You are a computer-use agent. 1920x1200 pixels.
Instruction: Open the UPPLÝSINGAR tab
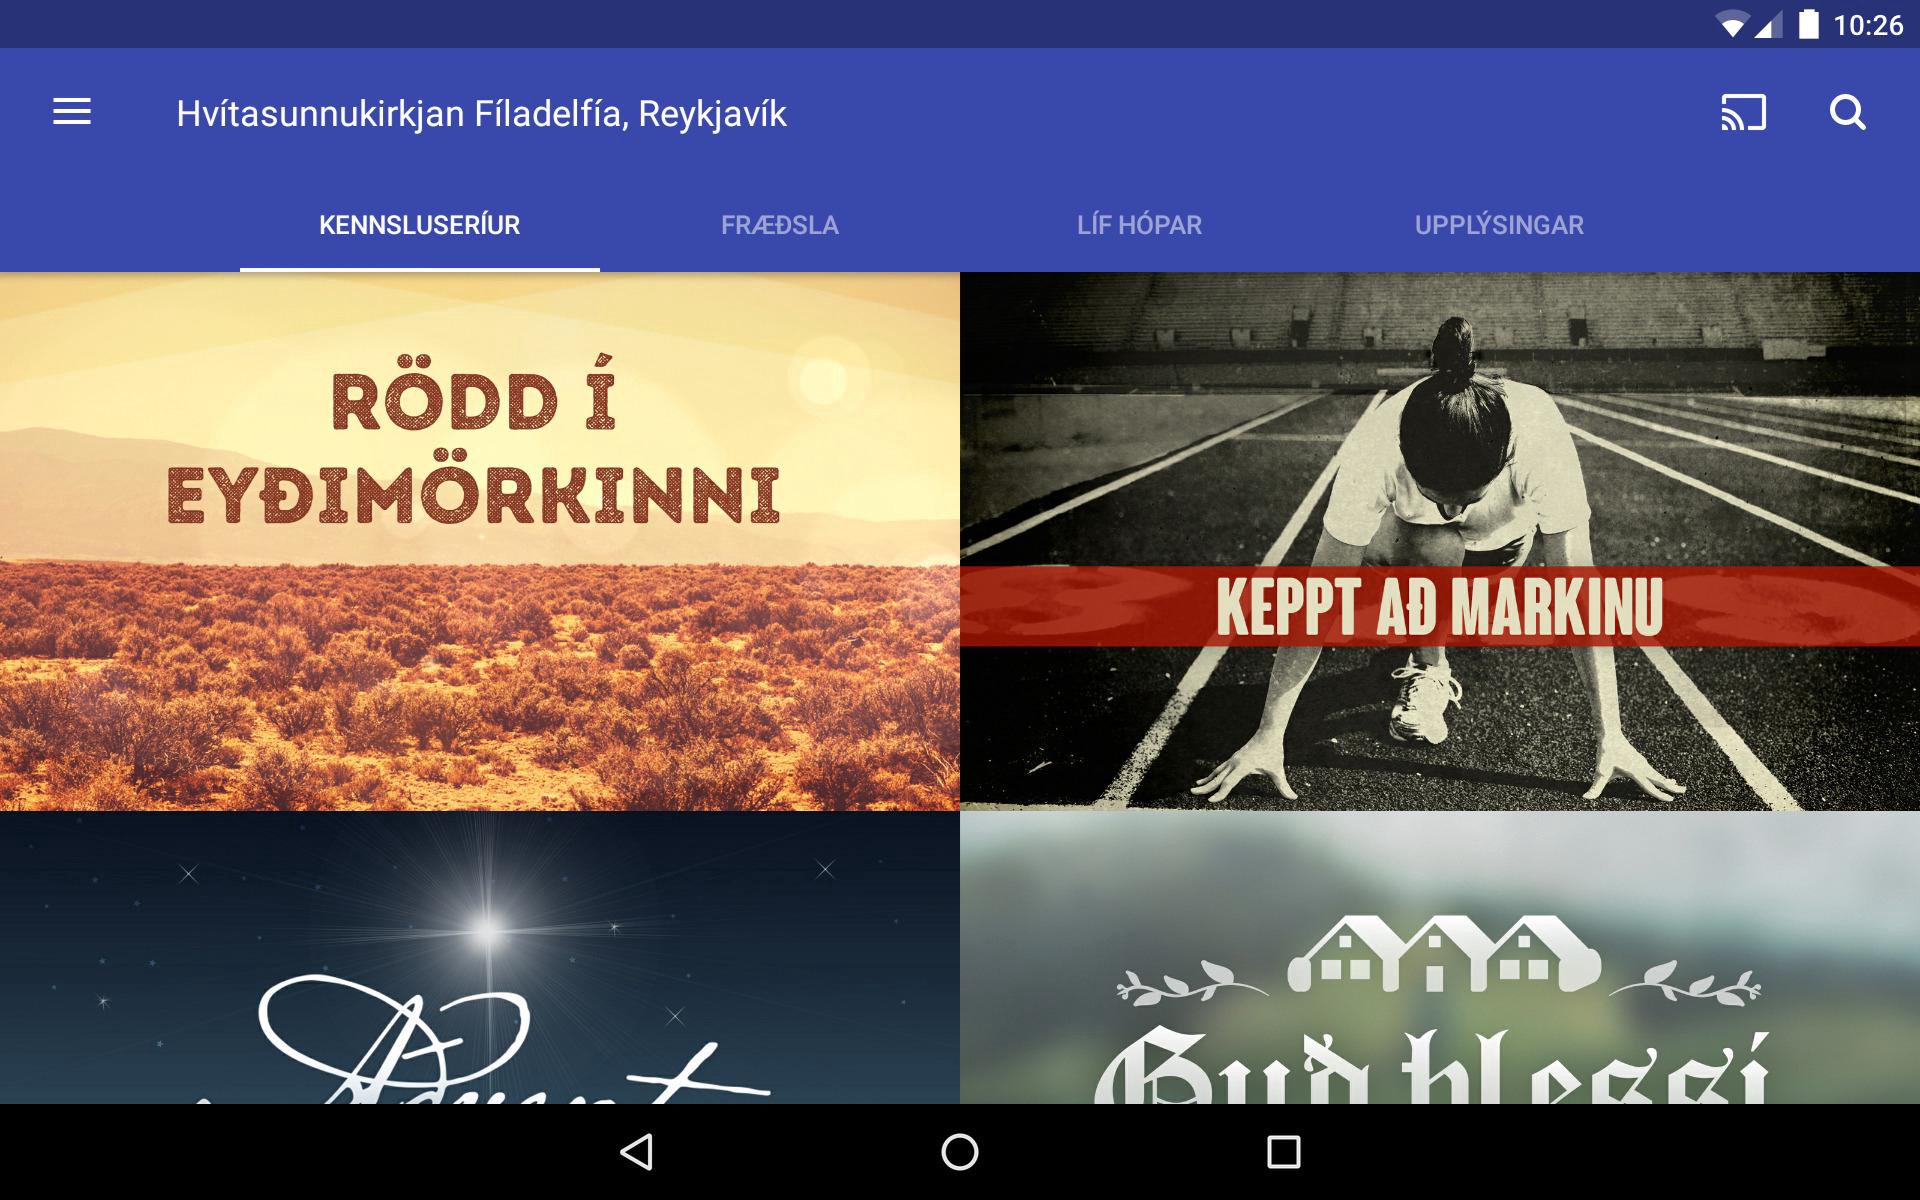(x=1500, y=225)
